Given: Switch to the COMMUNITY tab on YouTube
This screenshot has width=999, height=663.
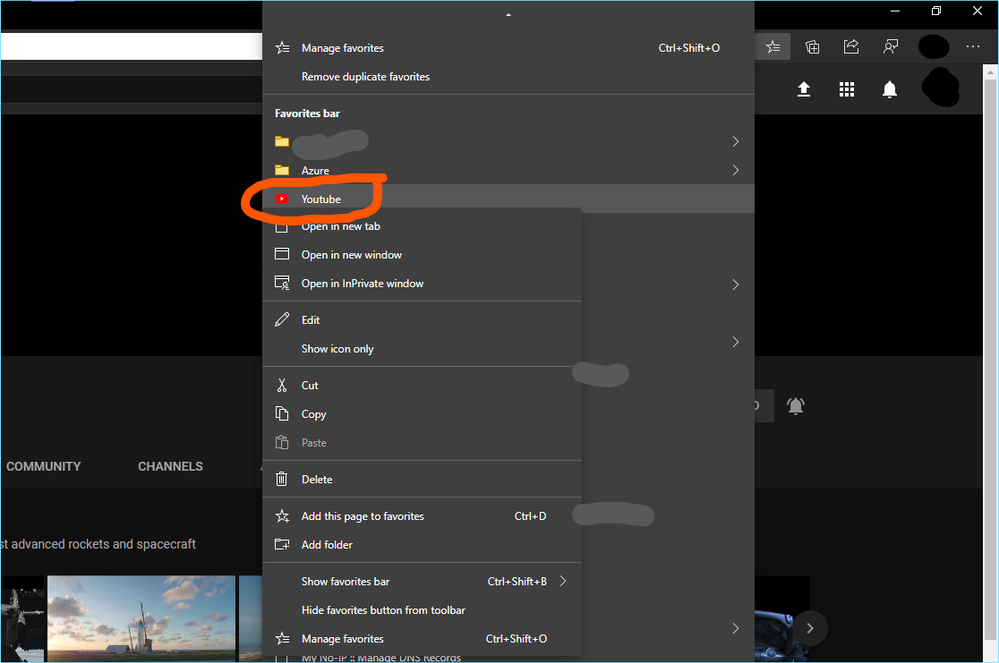Looking at the screenshot, I should click(x=43, y=466).
